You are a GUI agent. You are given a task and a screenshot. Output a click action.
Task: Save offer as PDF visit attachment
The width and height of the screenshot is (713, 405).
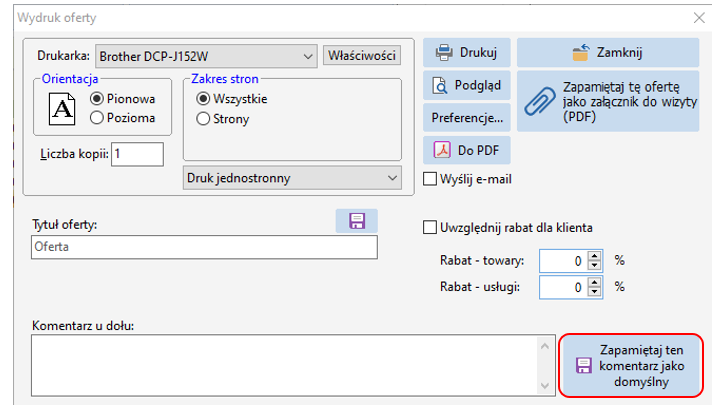point(607,102)
